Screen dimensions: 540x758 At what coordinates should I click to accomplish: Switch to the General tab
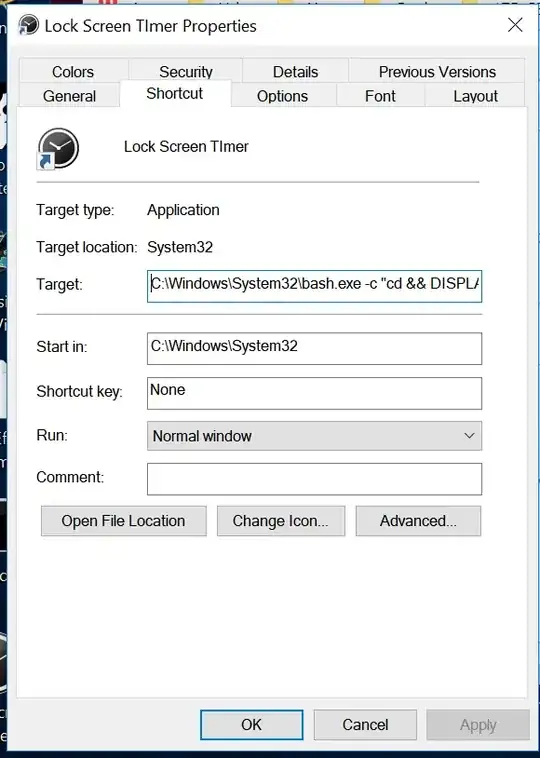[x=69, y=95]
